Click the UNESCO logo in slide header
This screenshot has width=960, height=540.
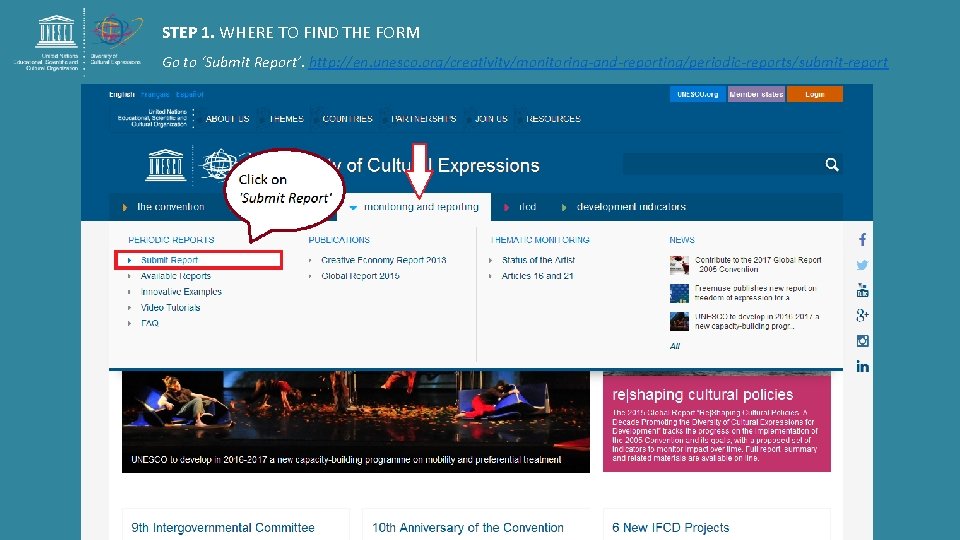(56, 32)
